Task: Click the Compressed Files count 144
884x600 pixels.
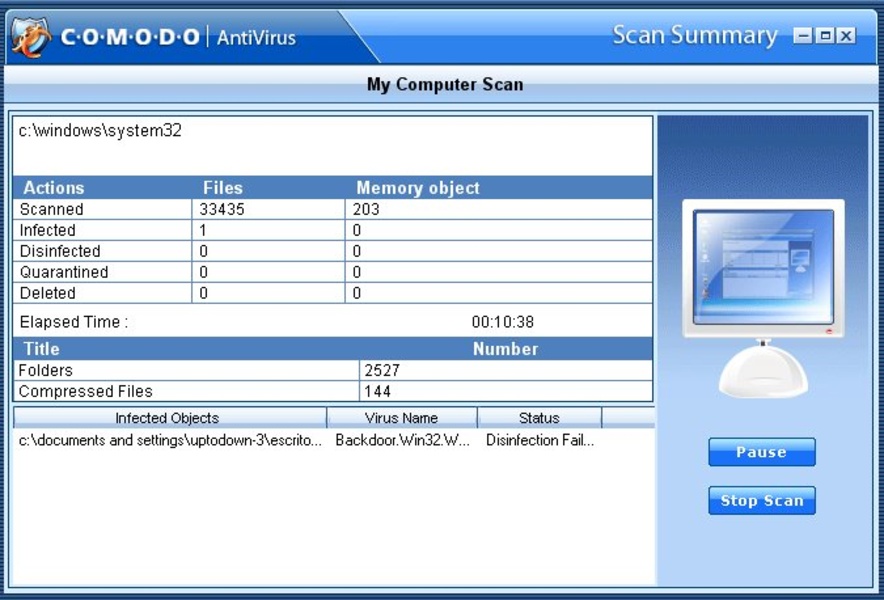Action: 377,391
